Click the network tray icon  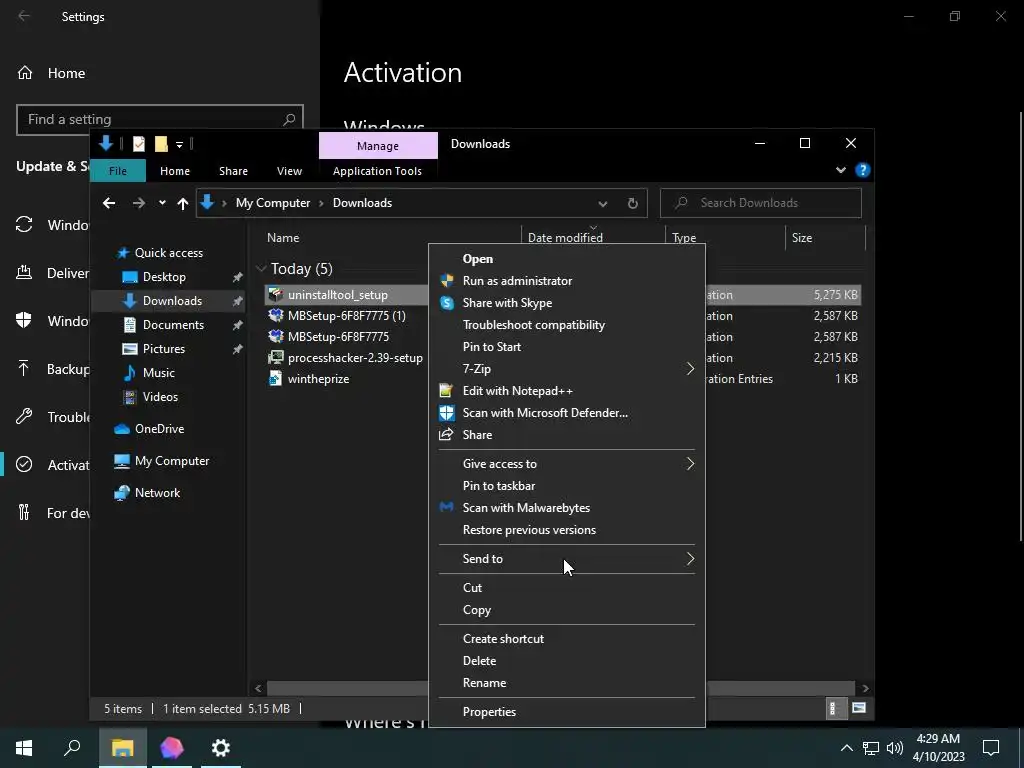pyautogui.click(x=871, y=748)
